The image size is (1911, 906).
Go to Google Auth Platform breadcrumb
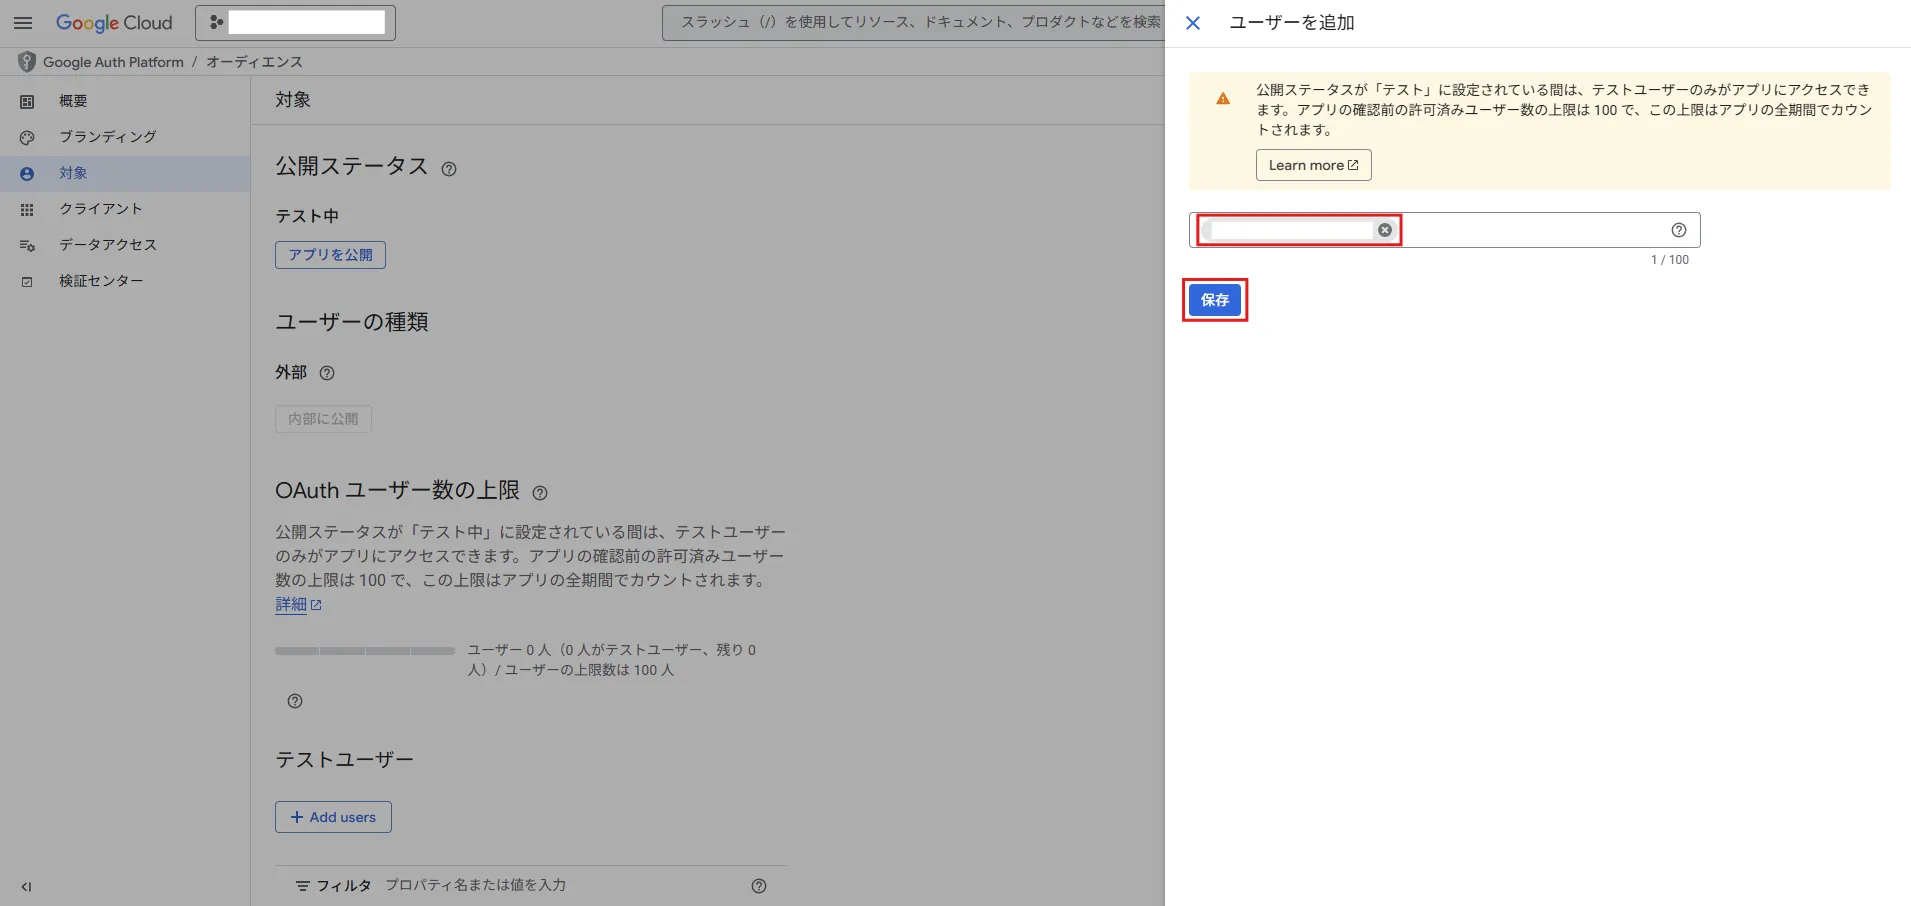[113, 62]
